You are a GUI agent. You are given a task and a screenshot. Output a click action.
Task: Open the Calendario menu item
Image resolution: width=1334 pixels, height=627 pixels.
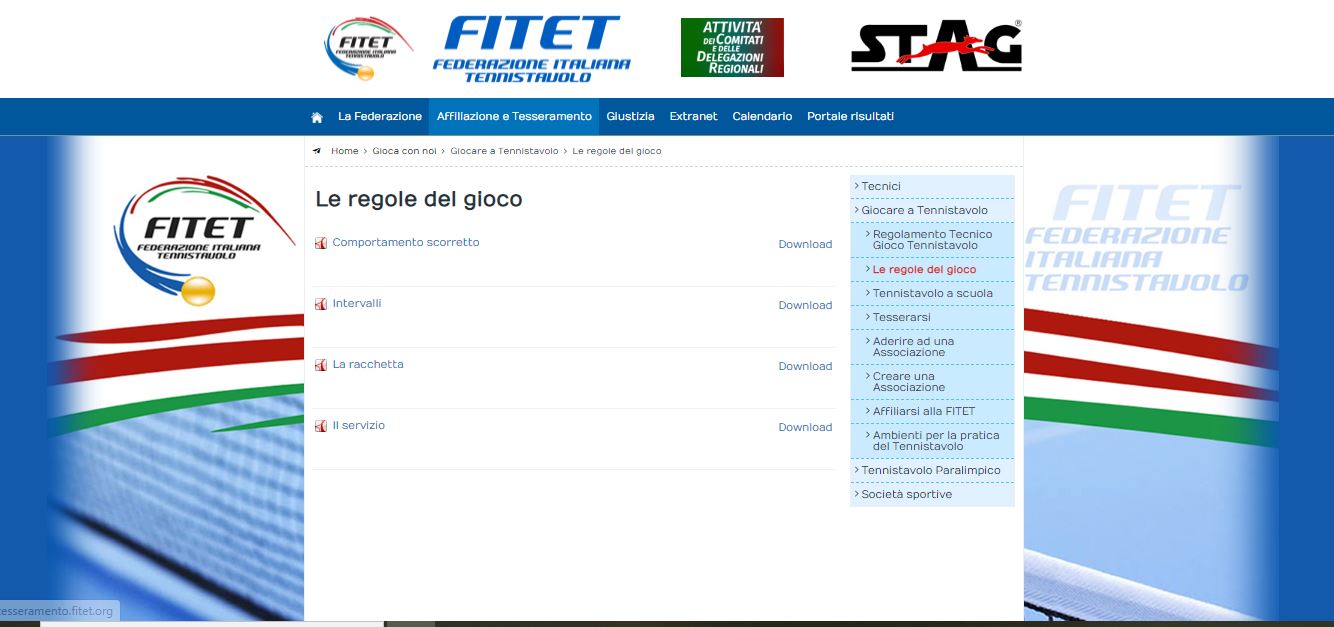click(x=762, y=116)
